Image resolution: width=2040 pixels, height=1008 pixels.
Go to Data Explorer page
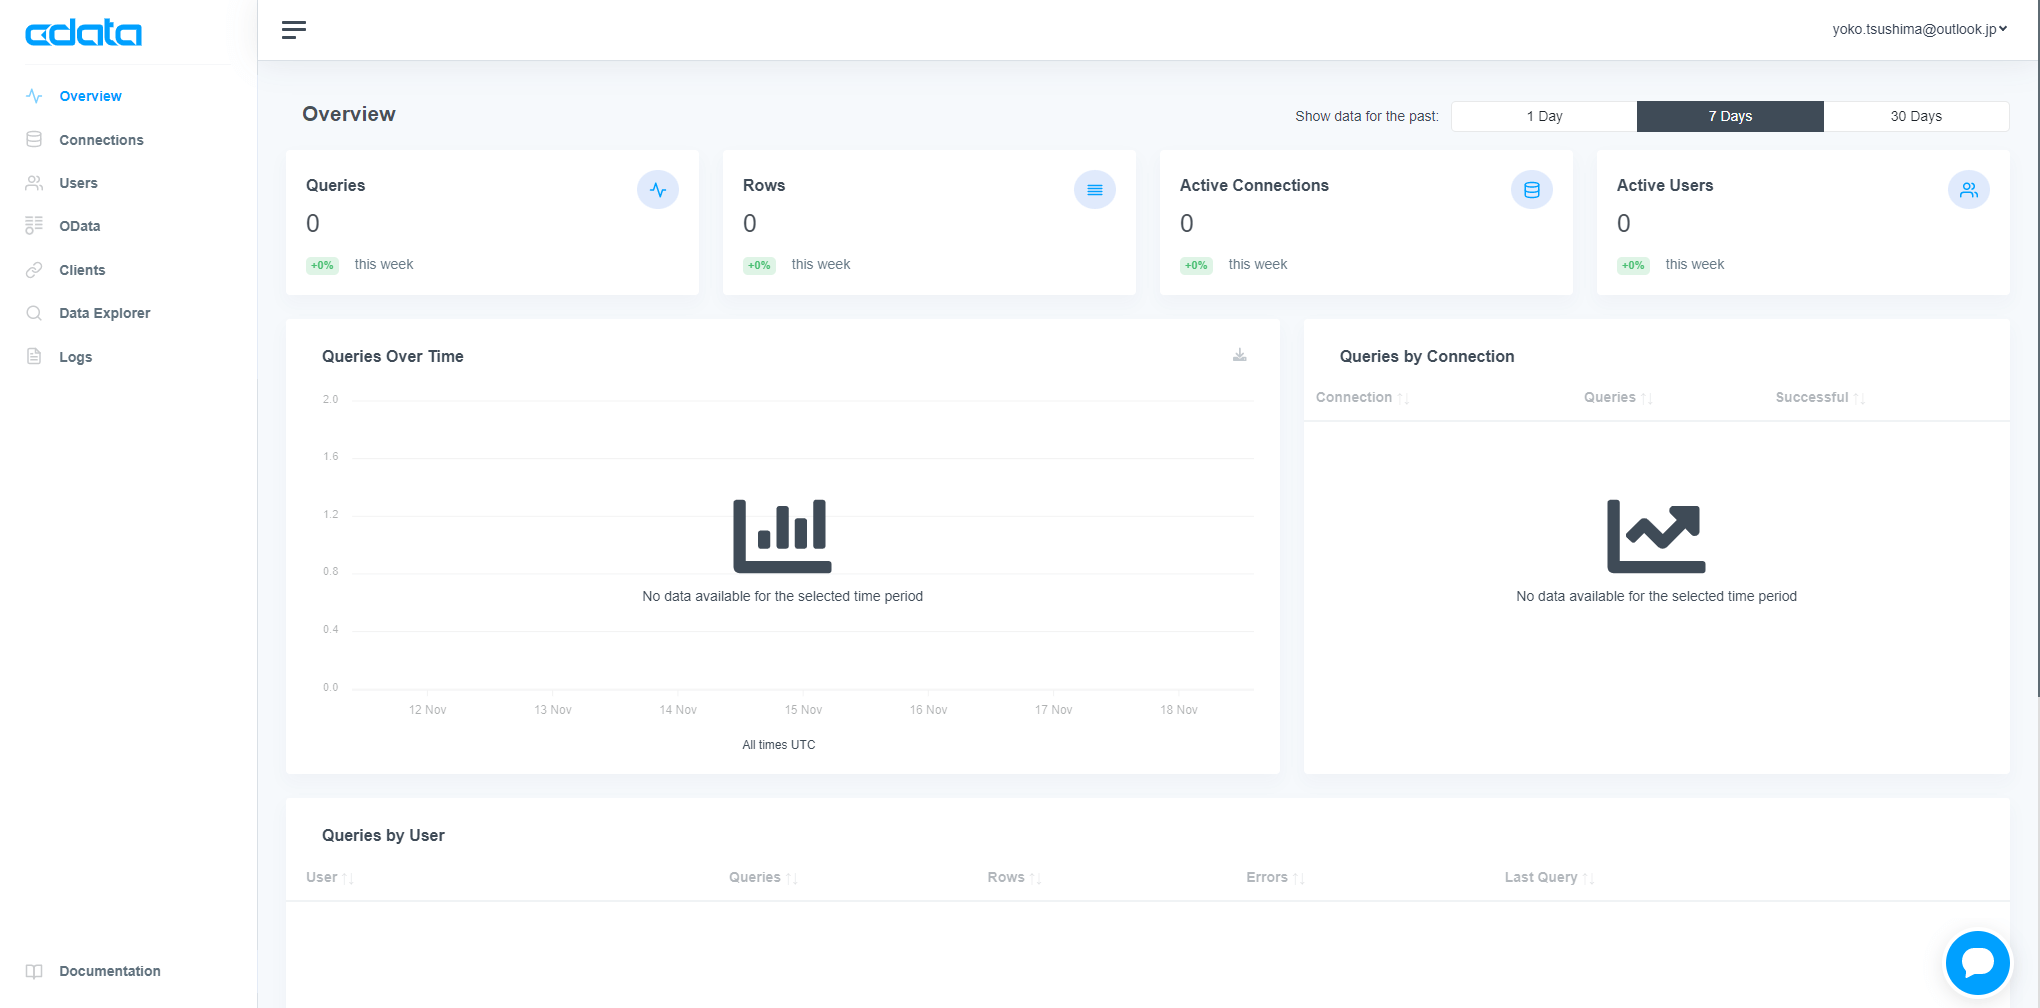(104, 313)
